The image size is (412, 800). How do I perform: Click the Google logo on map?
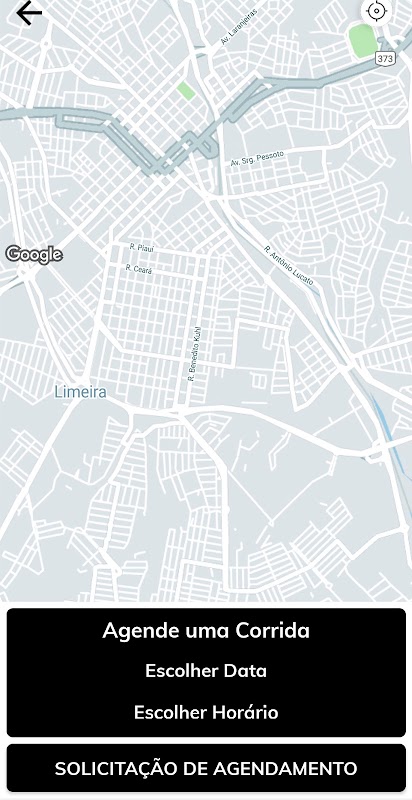click(34, 254)
